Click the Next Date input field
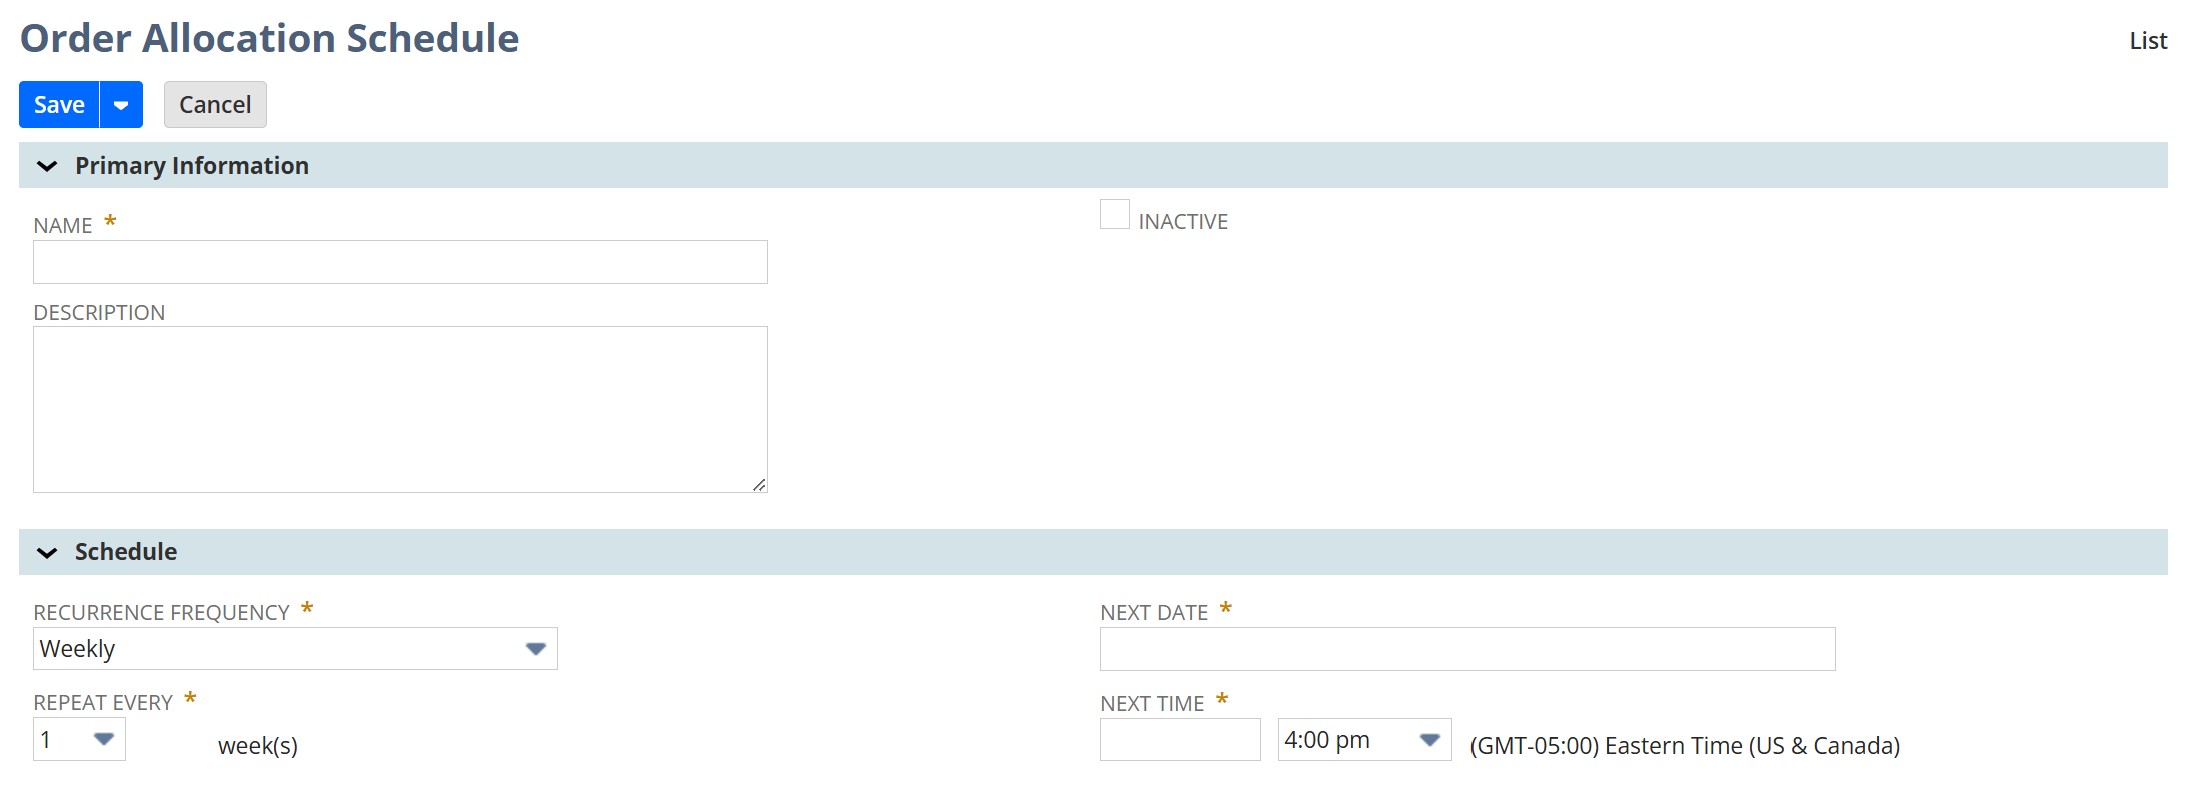 point(1467,649)
